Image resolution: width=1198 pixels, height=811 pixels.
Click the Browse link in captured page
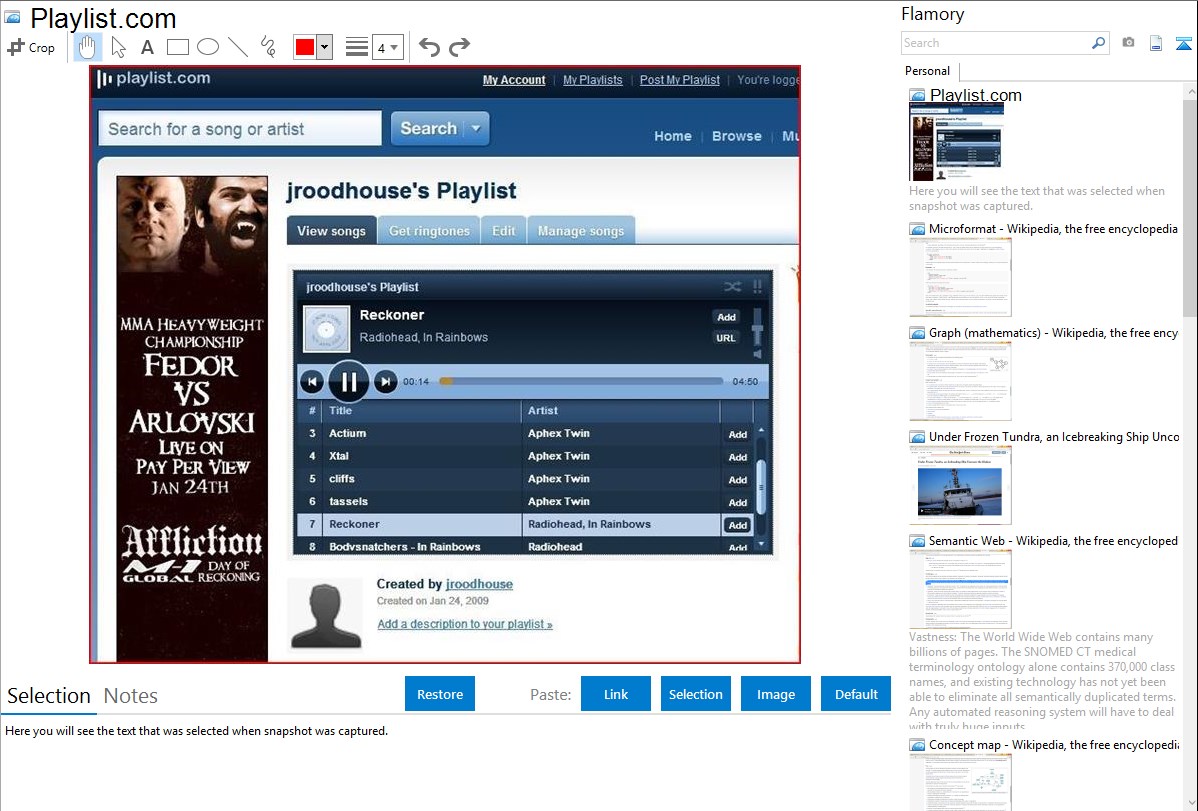click(x=737, y=136)
